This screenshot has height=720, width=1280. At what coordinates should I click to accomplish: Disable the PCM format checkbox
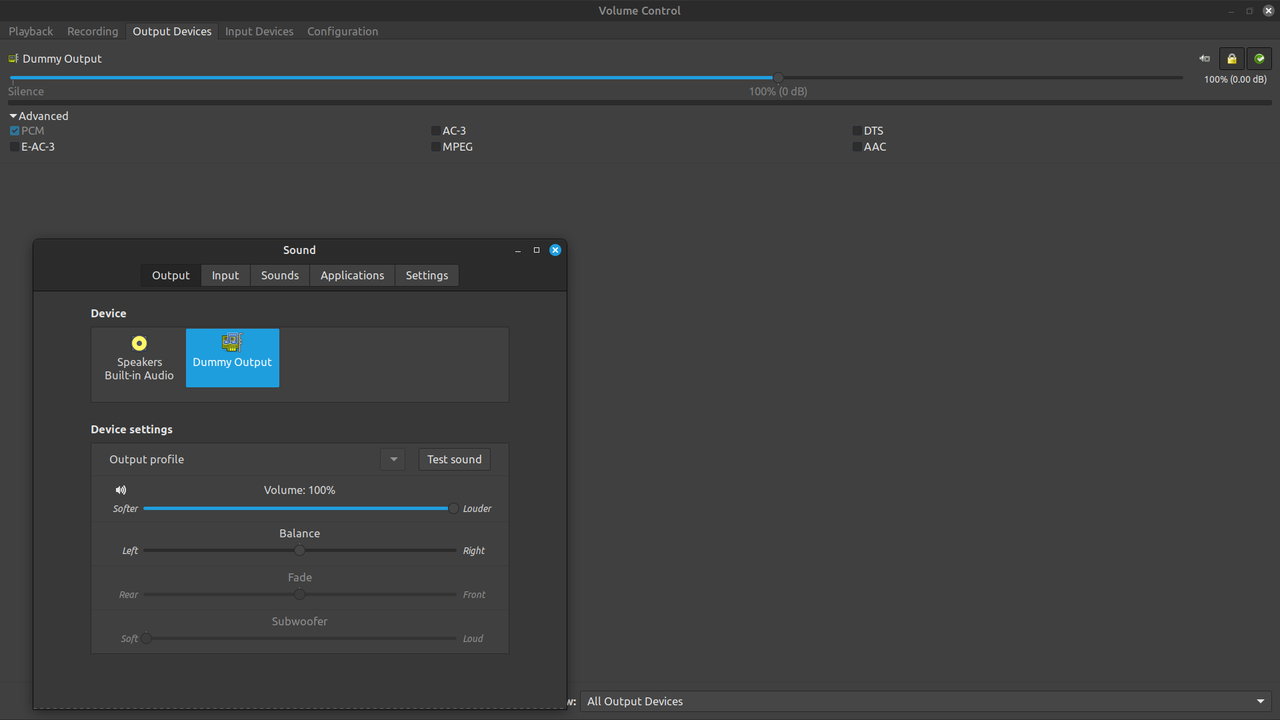pos(13,130)
